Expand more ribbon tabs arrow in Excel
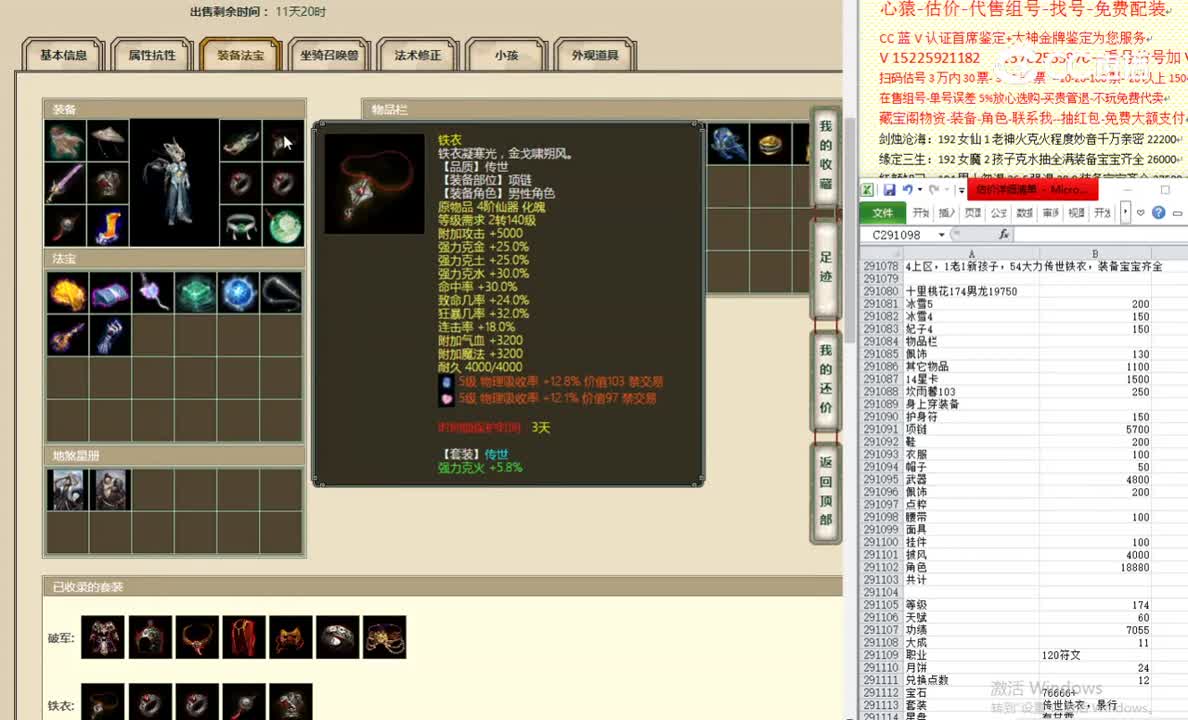The image size is (1188, 720). coord(1125,212)
